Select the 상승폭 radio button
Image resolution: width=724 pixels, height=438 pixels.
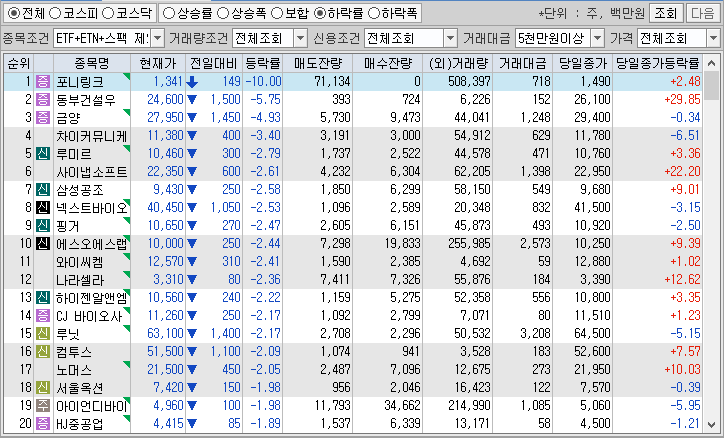point(223,13)
